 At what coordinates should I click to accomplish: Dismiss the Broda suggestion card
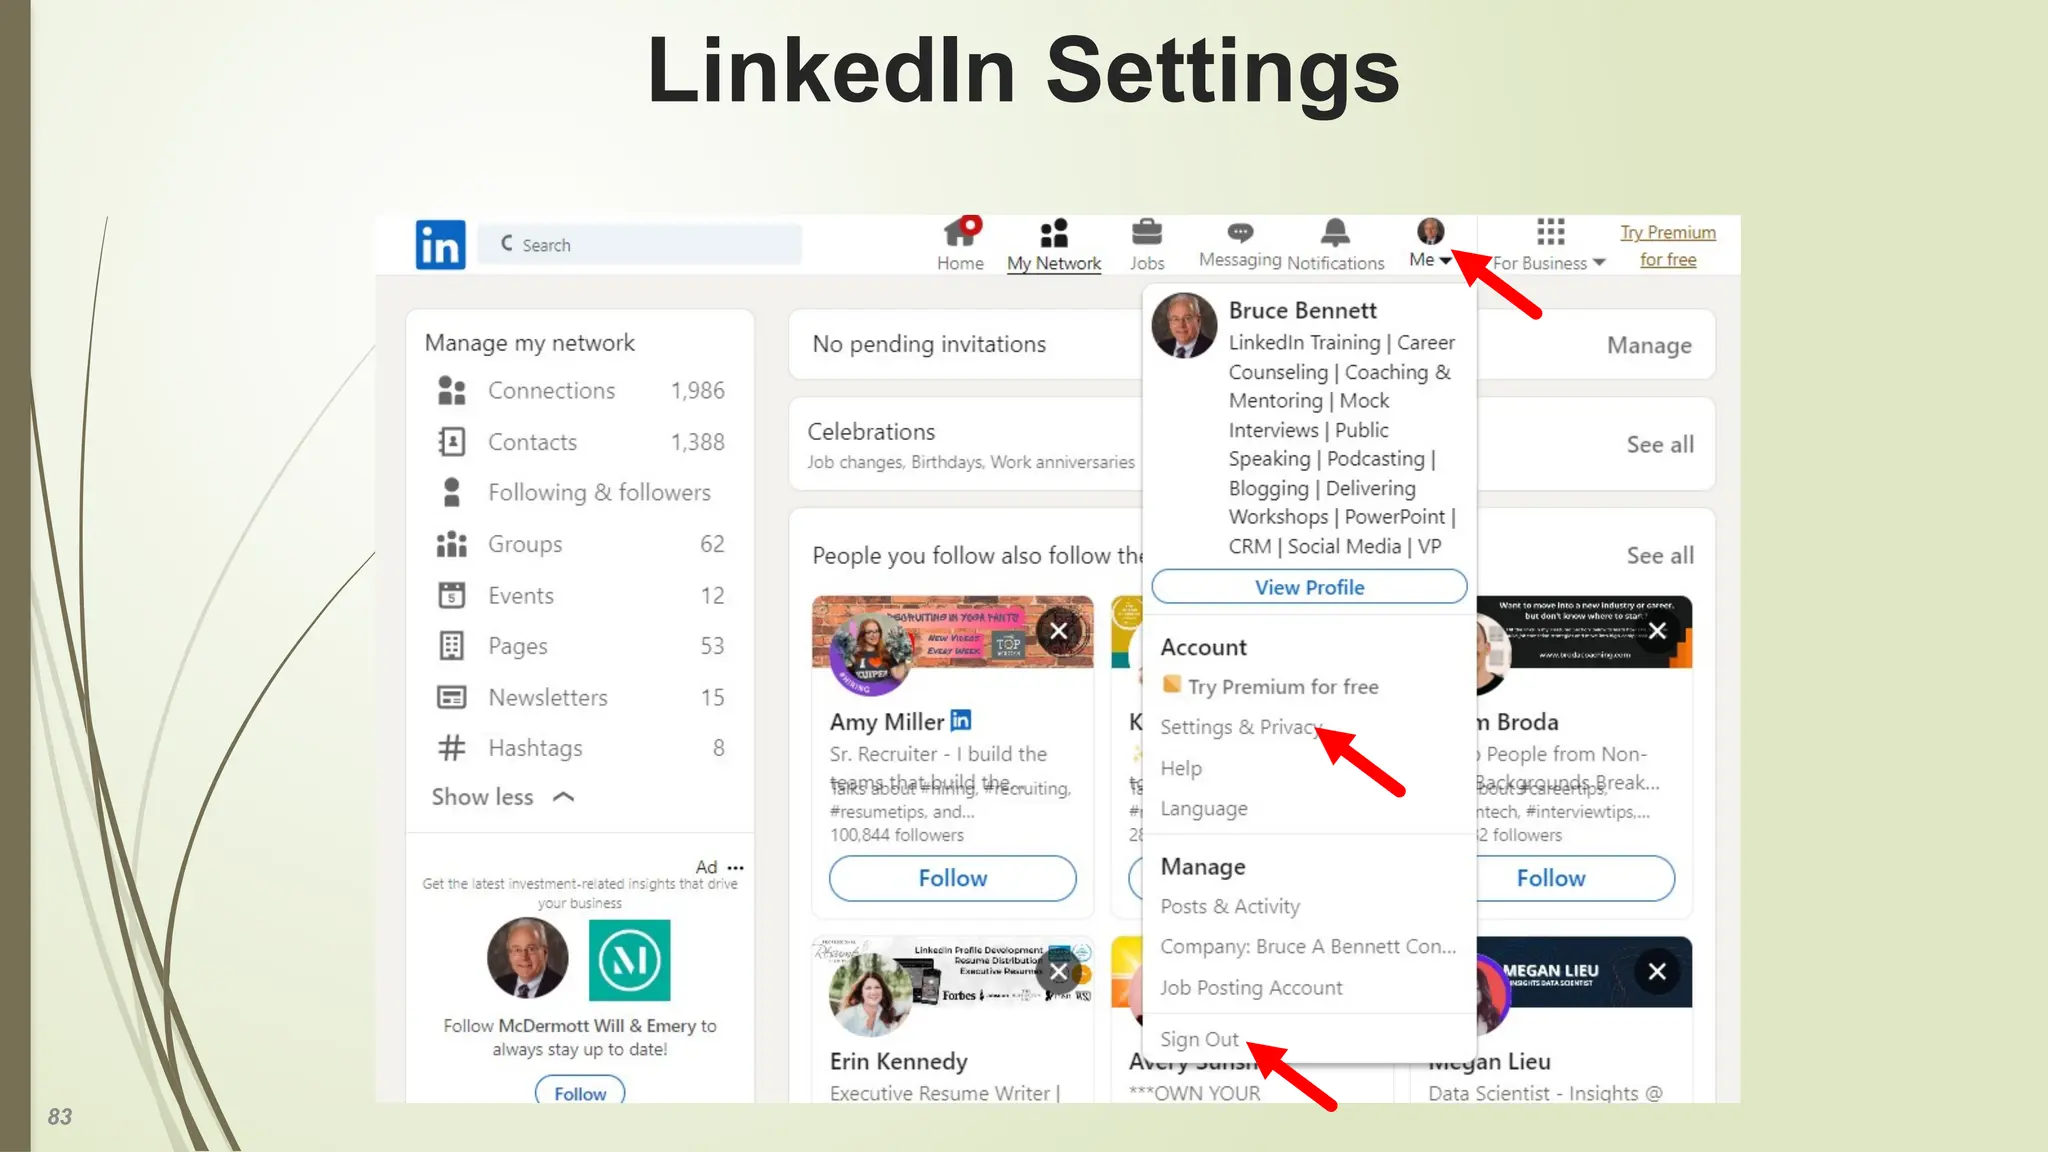1657,631
